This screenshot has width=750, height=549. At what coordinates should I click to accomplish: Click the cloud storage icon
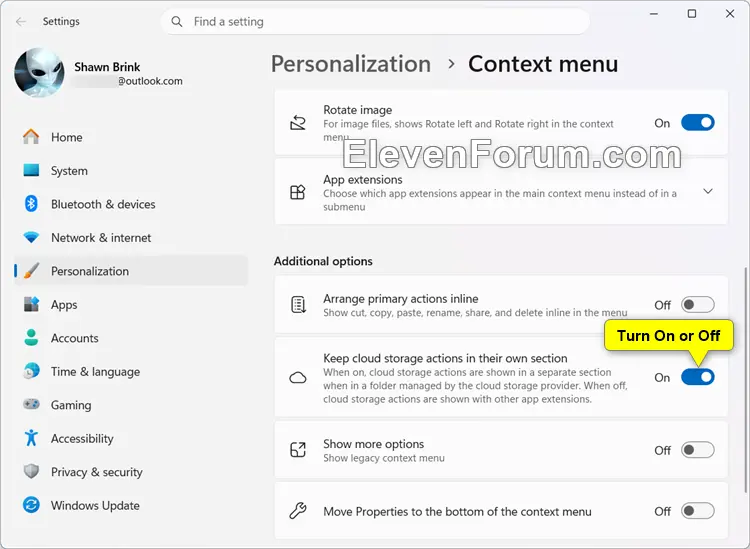pyautogui.click(x=298, y=378)
